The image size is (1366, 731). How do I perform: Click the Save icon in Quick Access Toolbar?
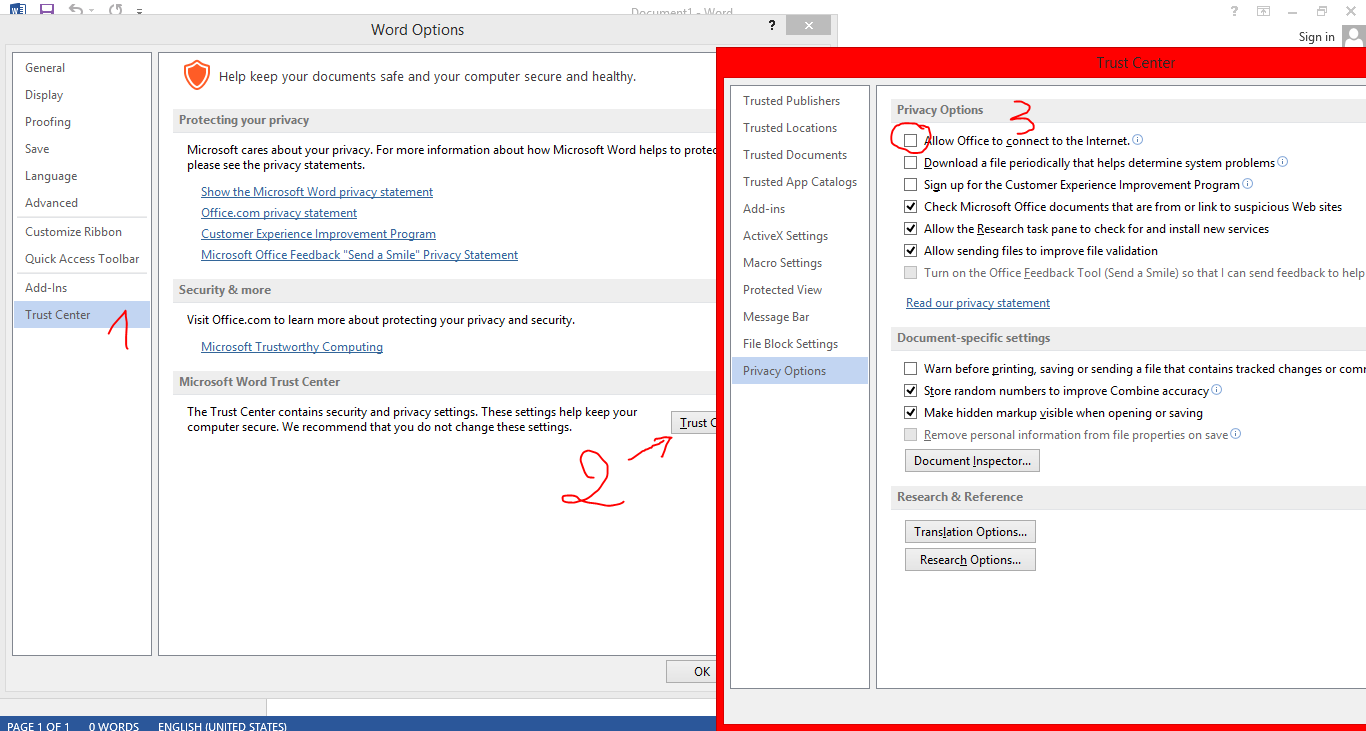coord(46,10)
